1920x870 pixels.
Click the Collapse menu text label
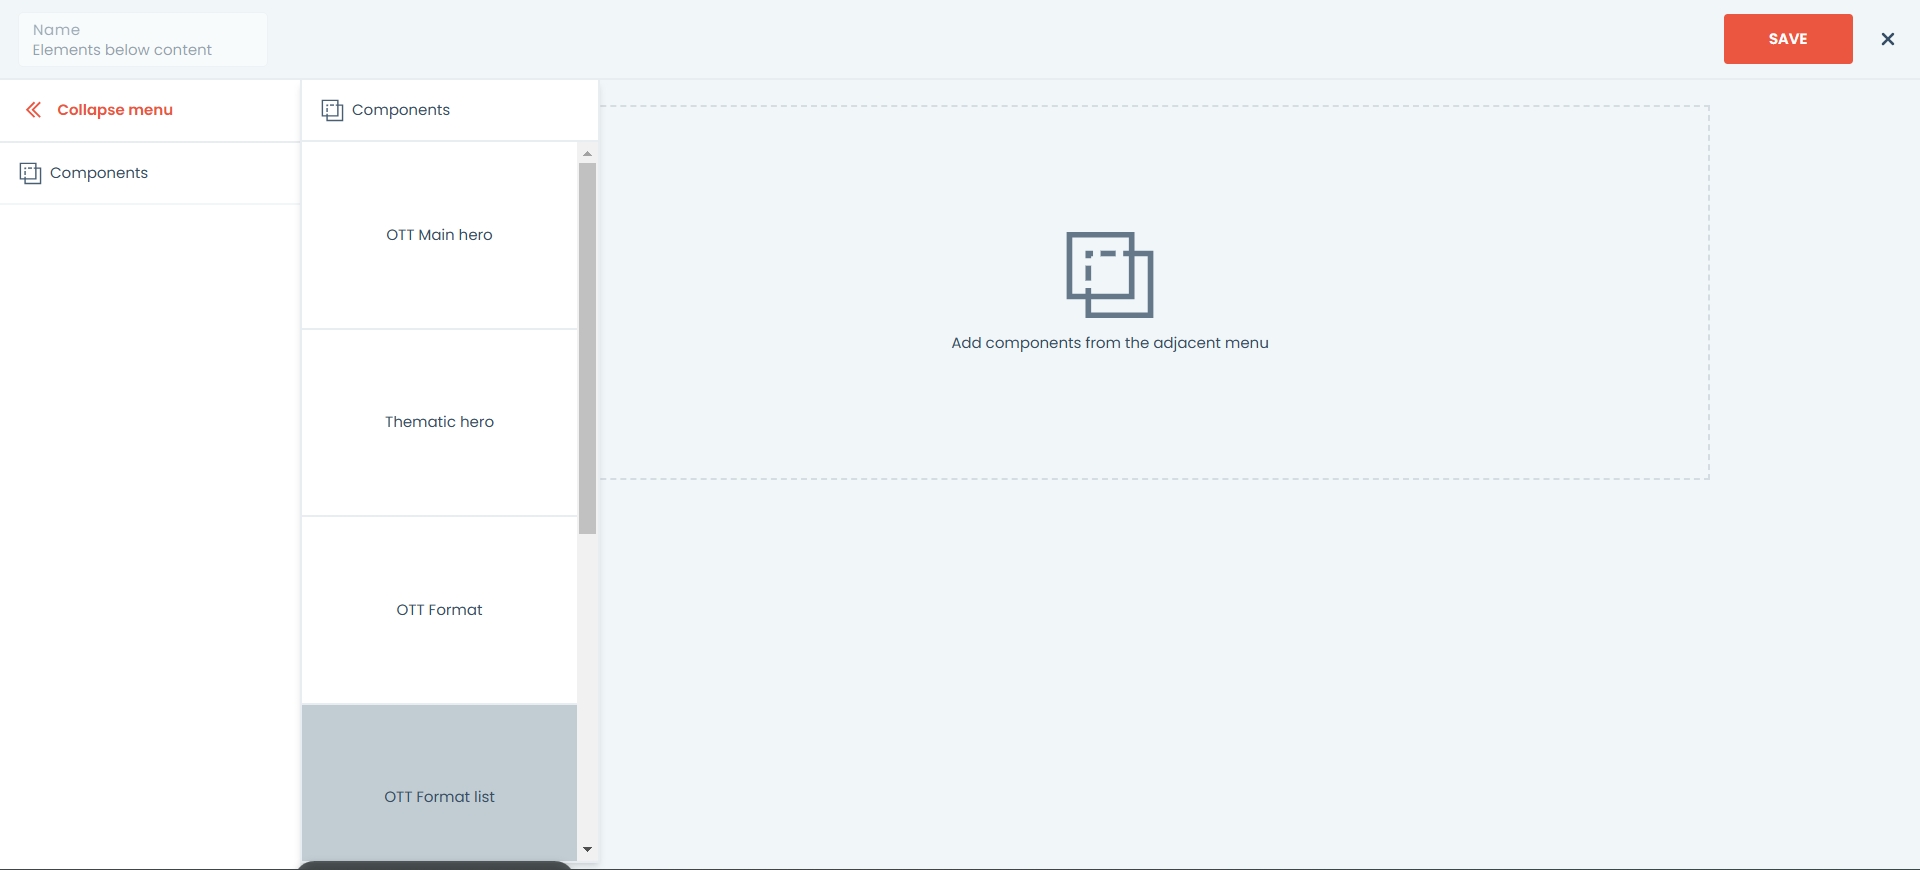pos(115,110)
